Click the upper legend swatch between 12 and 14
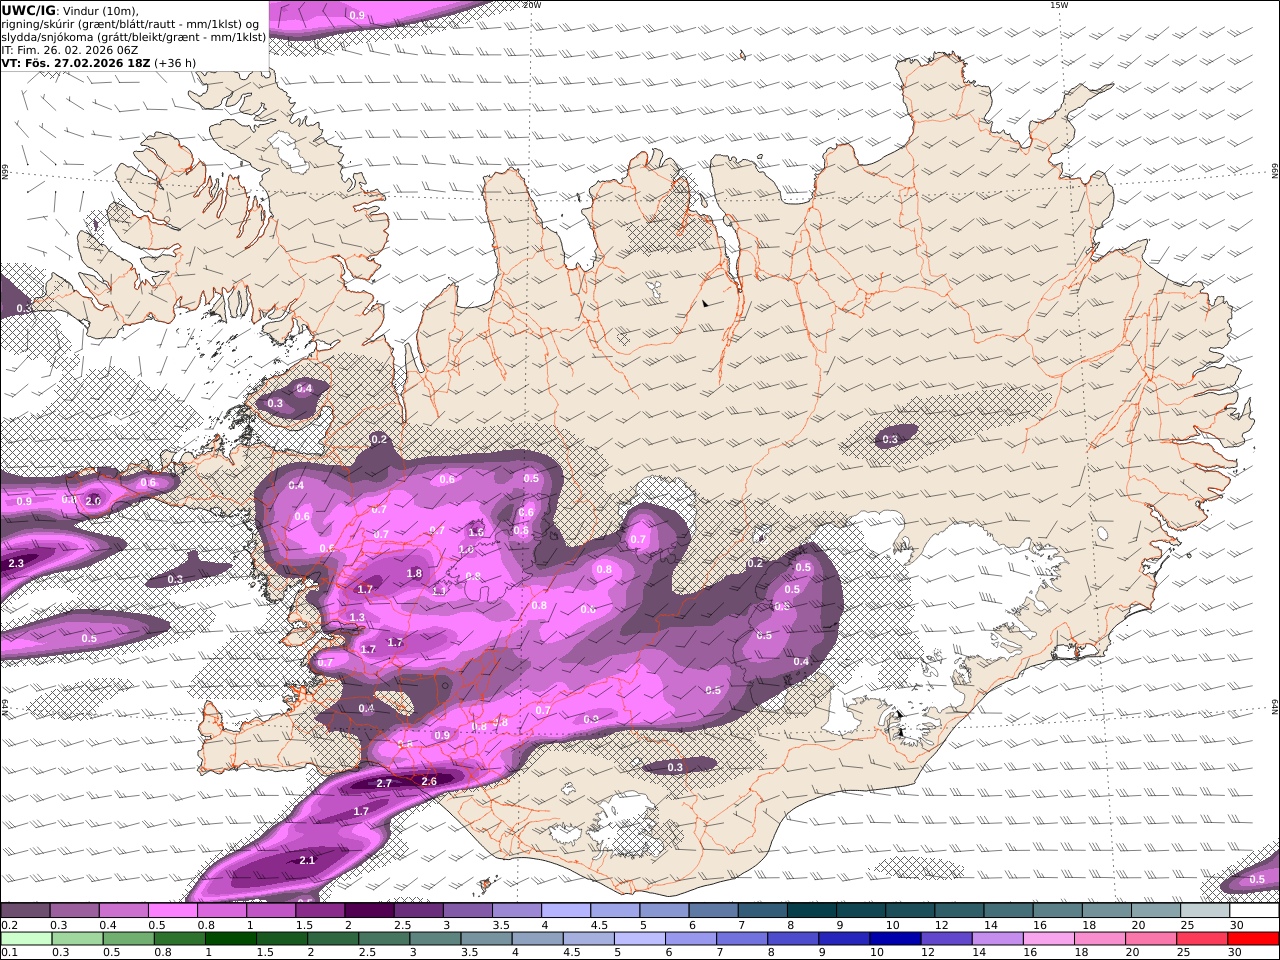 pos(959,910)
